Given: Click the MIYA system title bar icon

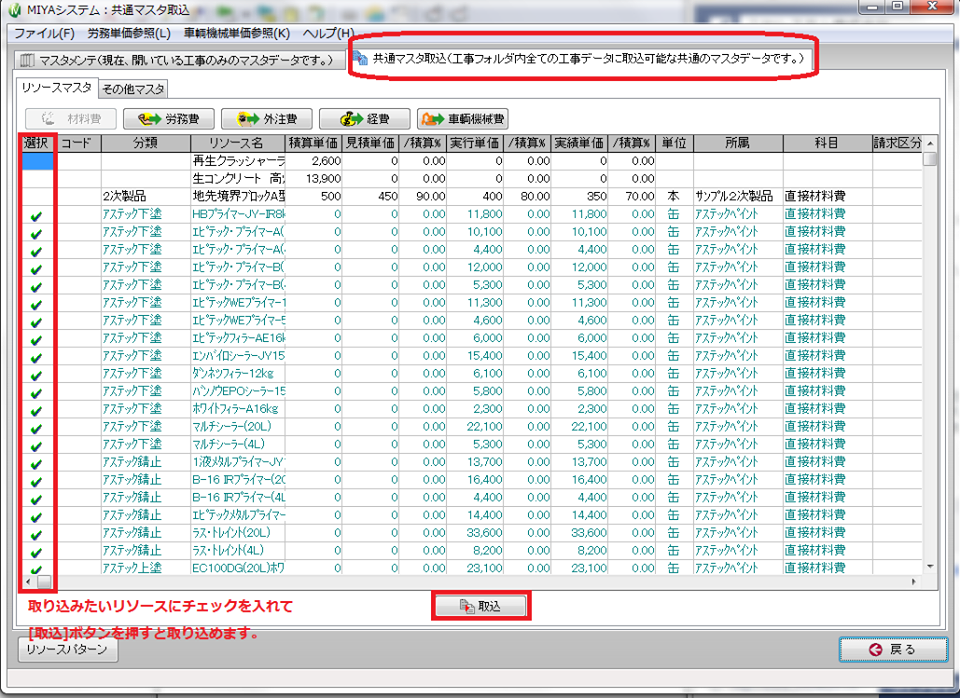Looking at the screenshot, I should point(15,10).
